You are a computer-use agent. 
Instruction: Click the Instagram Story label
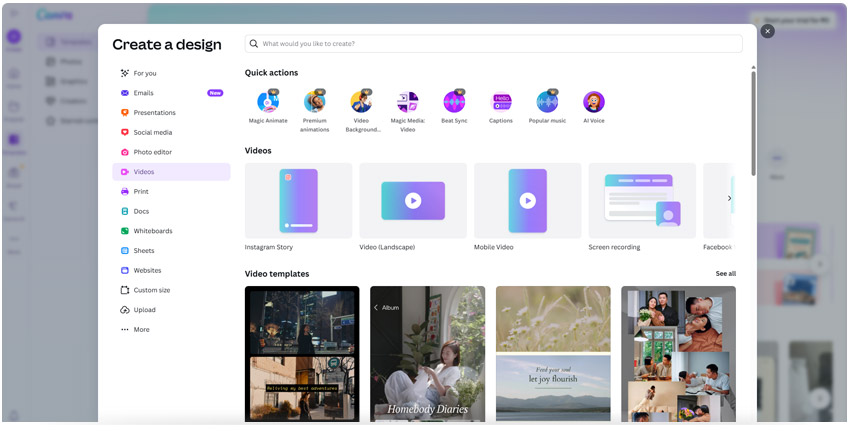[x=269, y=247]
